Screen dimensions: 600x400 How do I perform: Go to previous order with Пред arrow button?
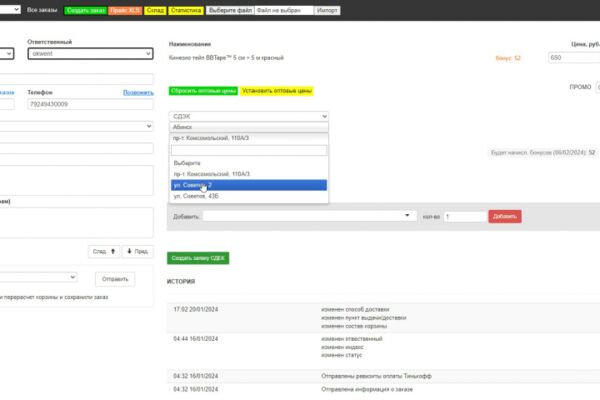[x=138, y=251]
